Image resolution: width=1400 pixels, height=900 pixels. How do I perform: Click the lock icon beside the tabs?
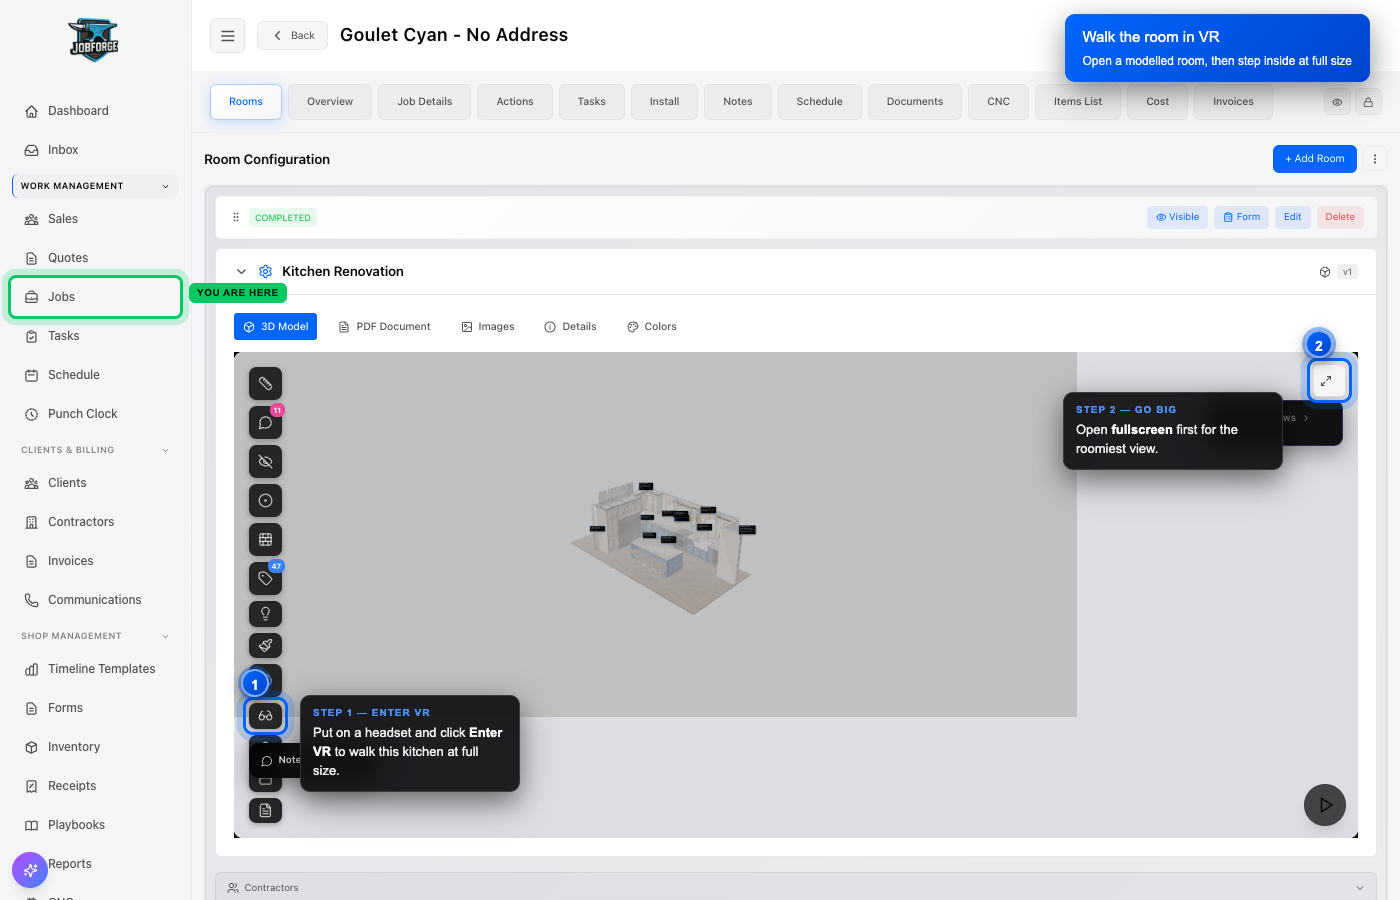(x=1368, y=102)
